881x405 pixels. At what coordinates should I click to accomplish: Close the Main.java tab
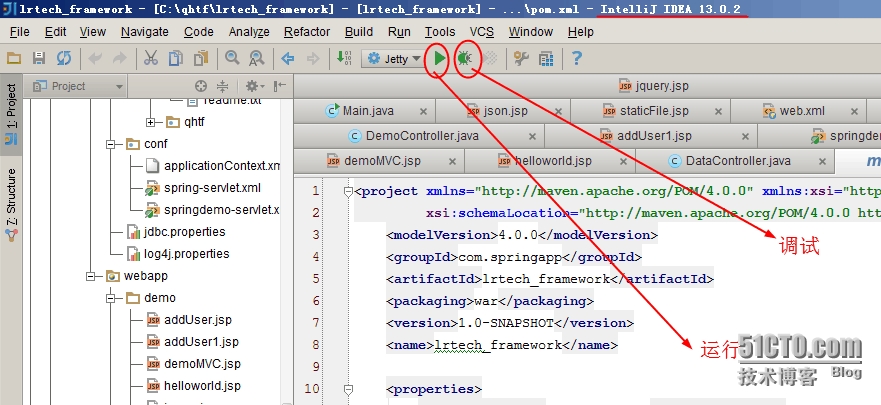pos(424,112)
